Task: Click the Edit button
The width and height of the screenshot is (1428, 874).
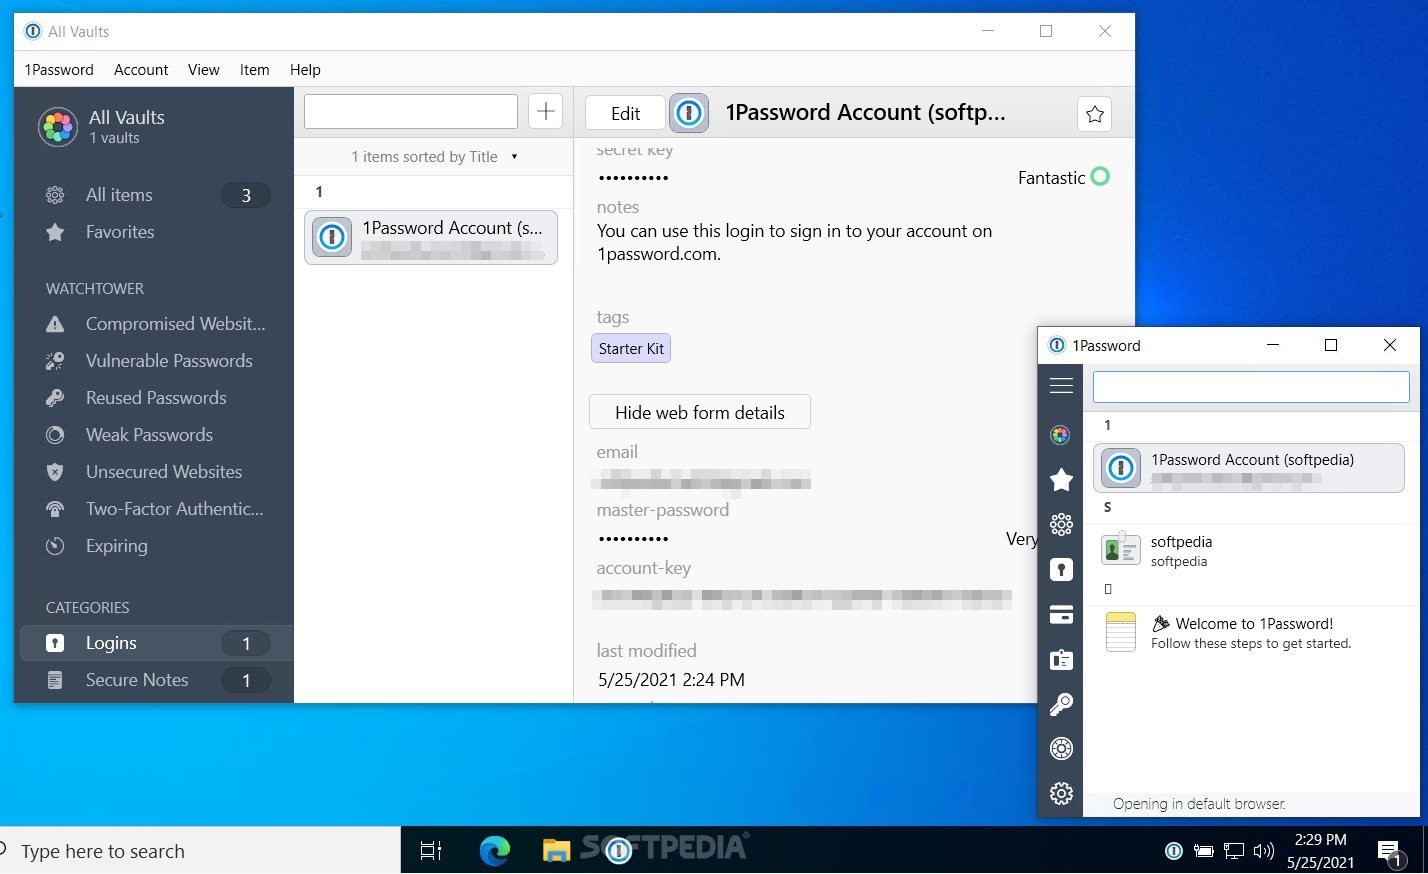Action: (625, 113)
